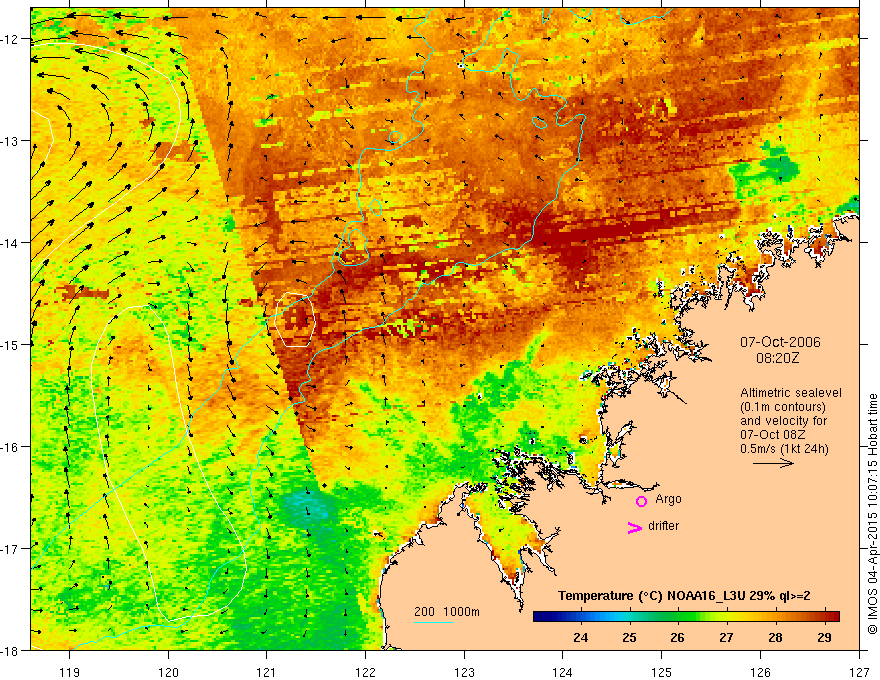The image size is (880, 680).
Task: Click the longitude axis label '119'
Action: (70, 672)
